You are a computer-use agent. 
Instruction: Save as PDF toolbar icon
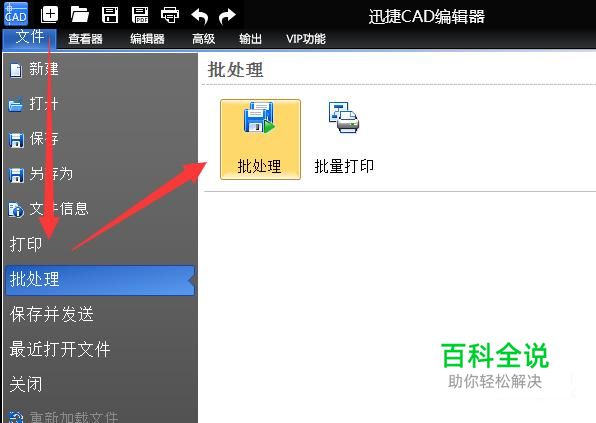tap(140, 14)
